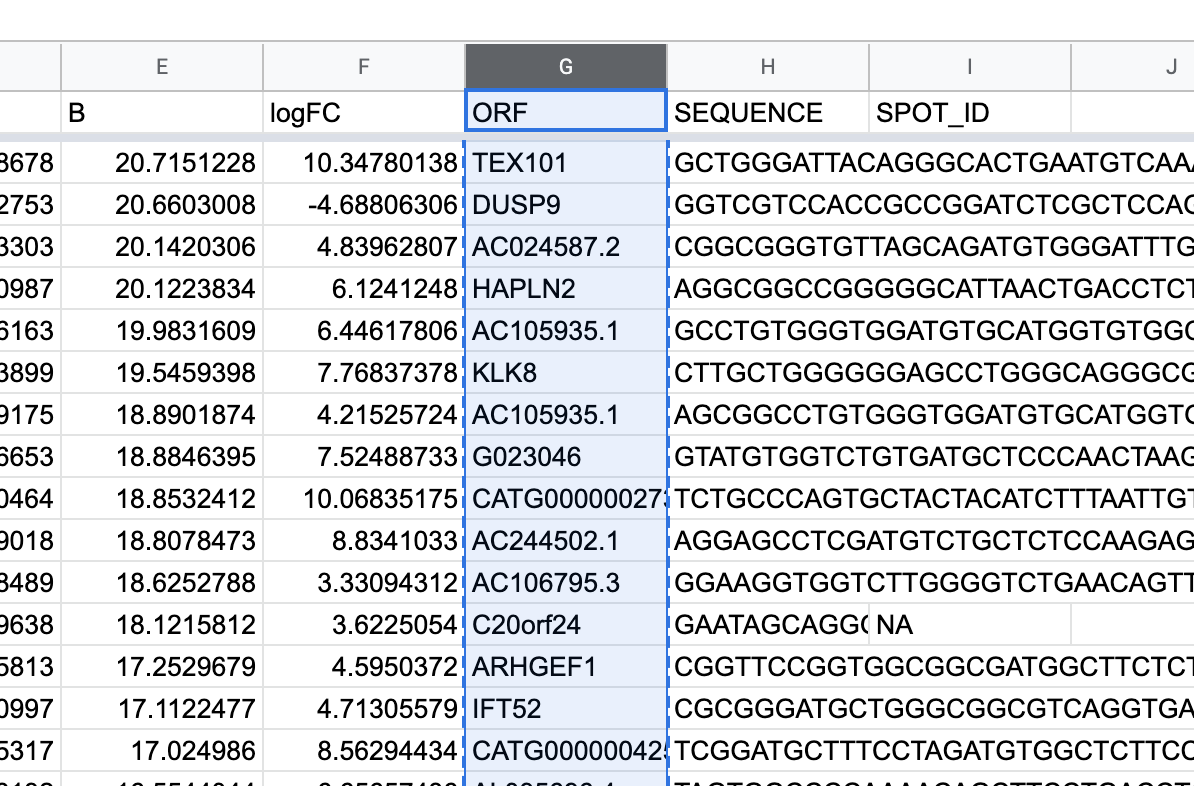
Task: Select logFC value 6.44617806
Action: coord(364,331)
